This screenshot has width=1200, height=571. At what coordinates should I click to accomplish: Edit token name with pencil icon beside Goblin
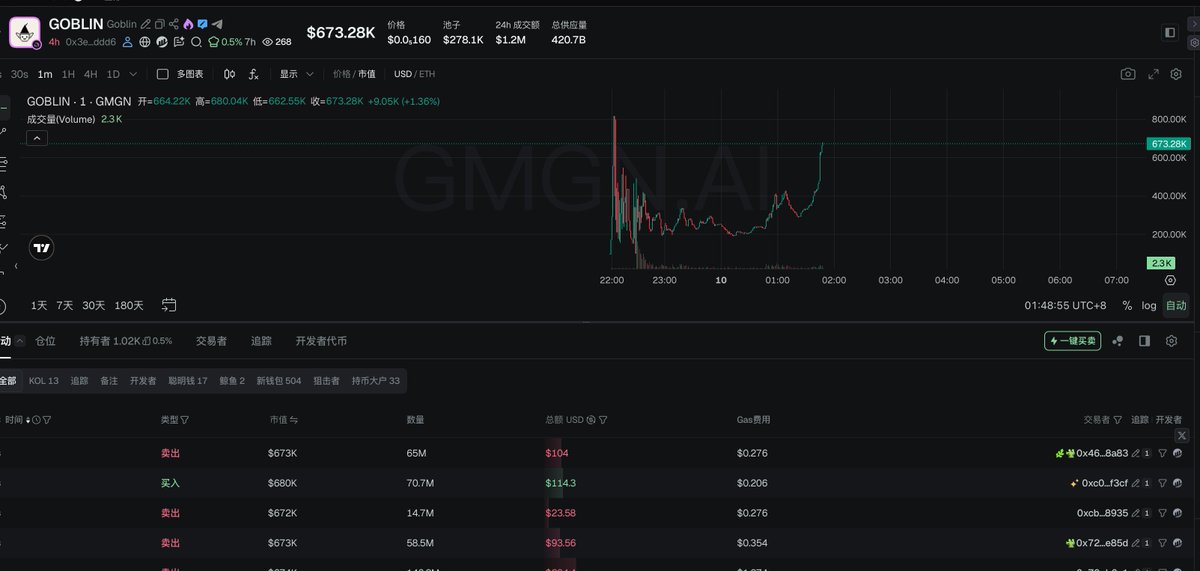(145, 24)
